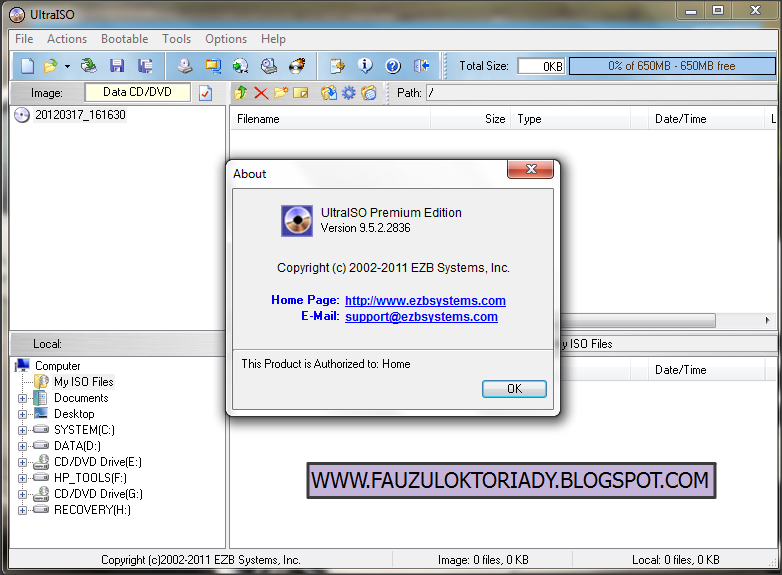Click the red X delete icon
Image resolution: width=782 pixels, height=575 pixels.
click(261, 93)
